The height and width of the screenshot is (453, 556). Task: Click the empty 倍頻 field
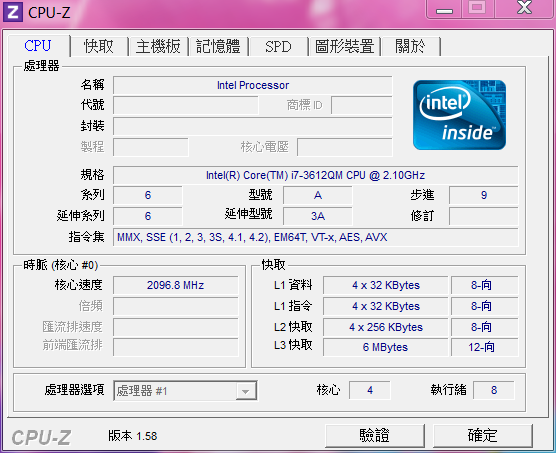click(x=176, y=306)
